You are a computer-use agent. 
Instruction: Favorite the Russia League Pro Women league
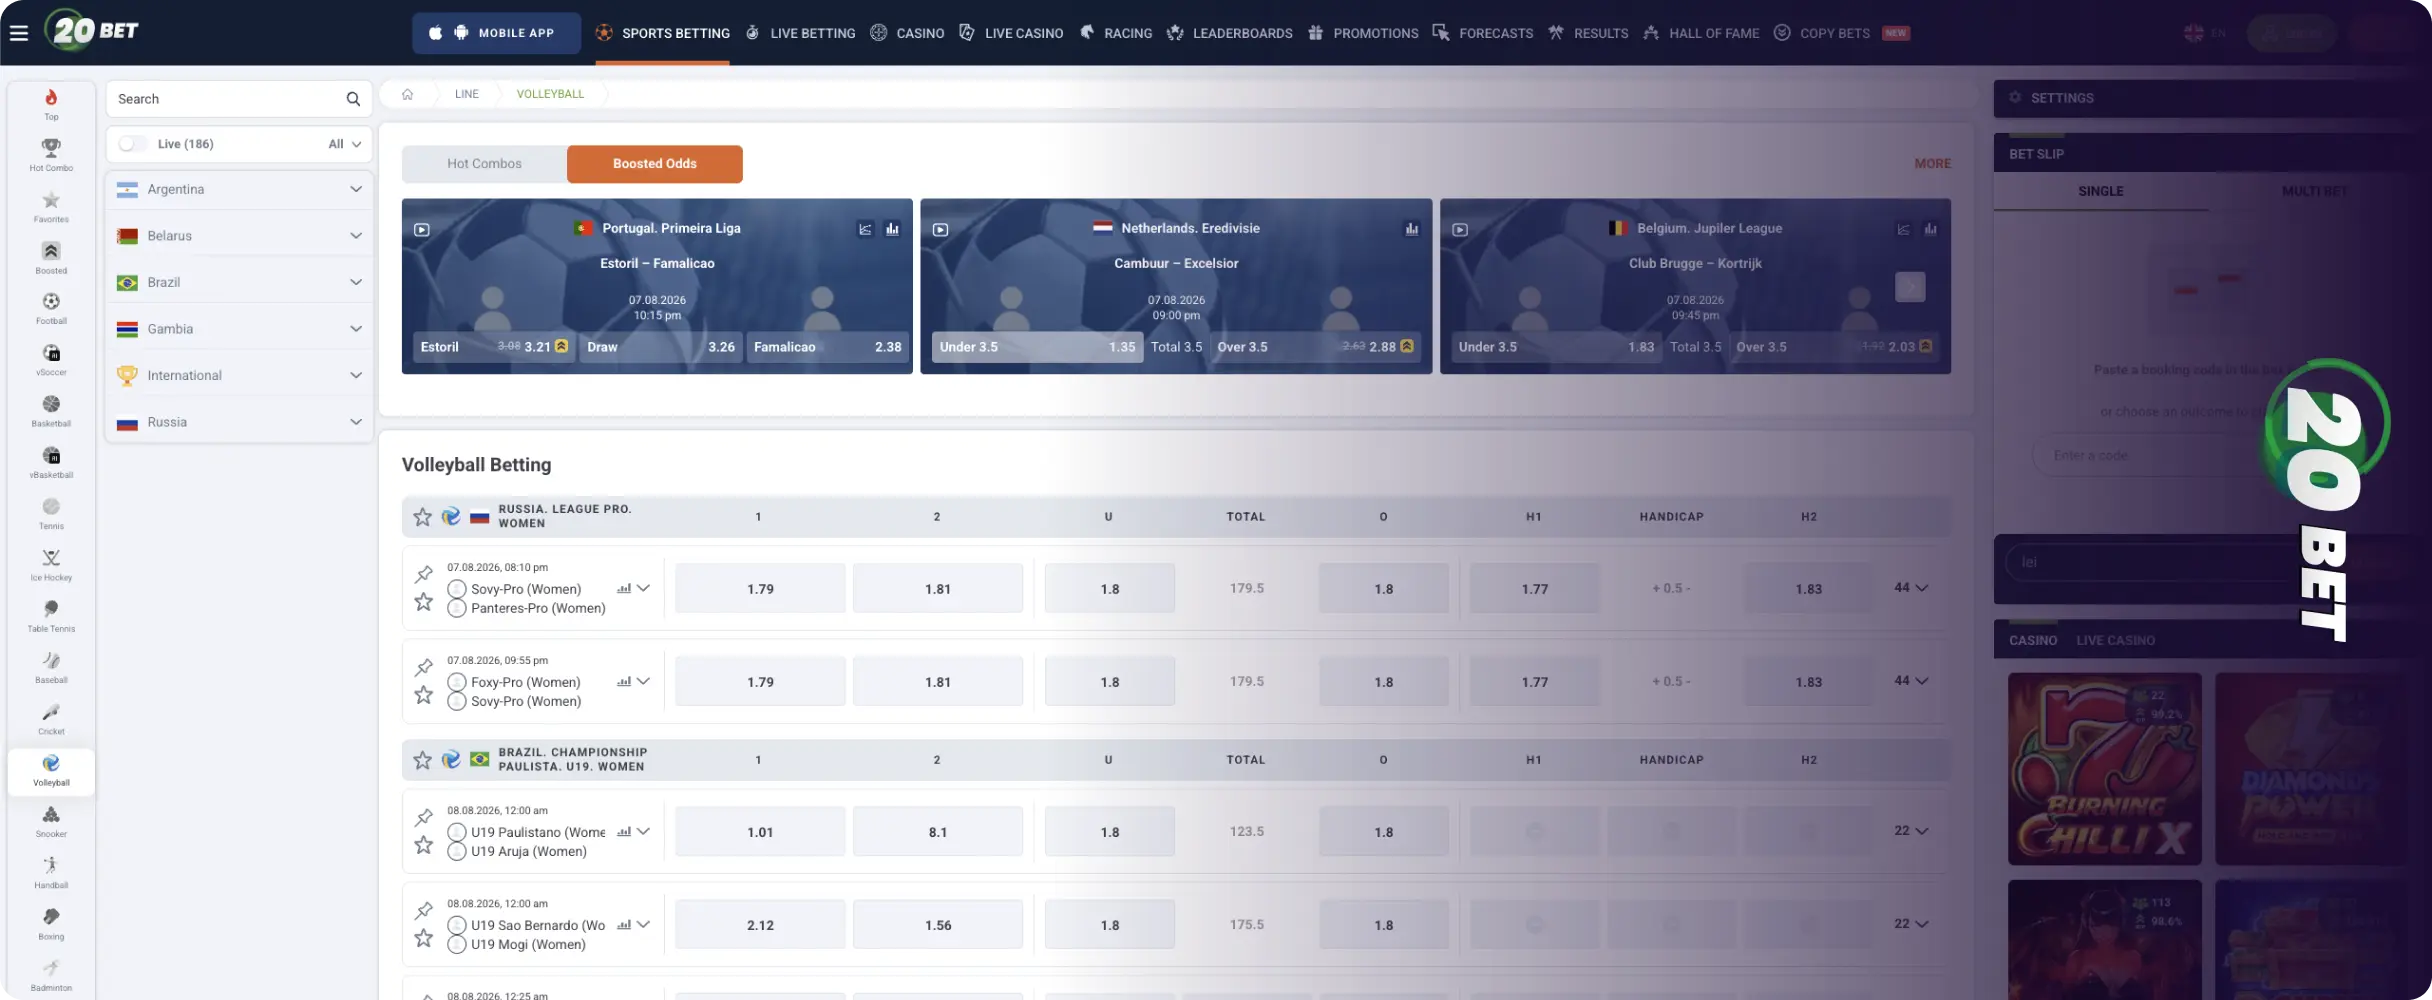pyautogui.click(x=423, y=517)
